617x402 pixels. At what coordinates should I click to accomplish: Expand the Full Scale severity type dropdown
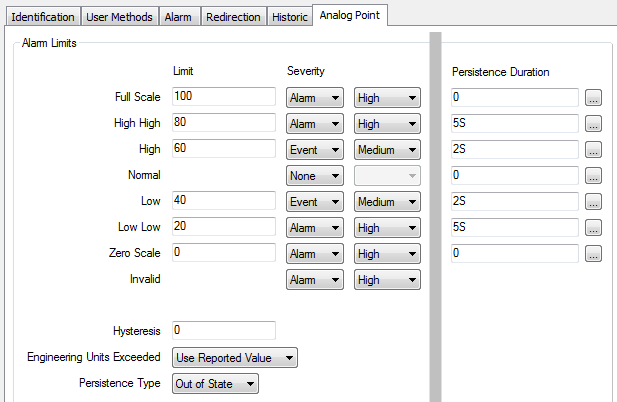click(x=315, y=98)
